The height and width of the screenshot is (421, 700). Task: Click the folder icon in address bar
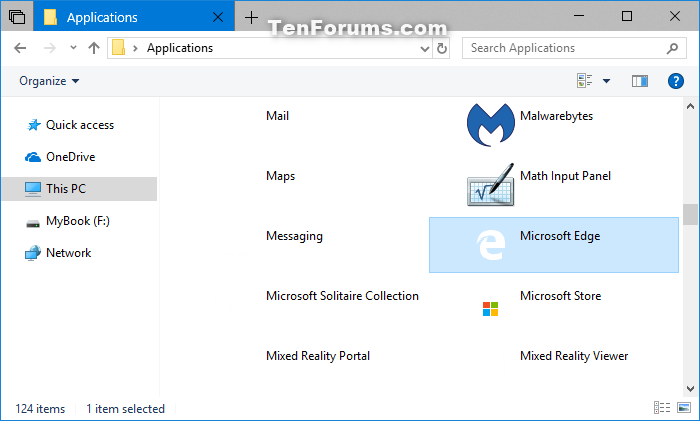(118, 48)
